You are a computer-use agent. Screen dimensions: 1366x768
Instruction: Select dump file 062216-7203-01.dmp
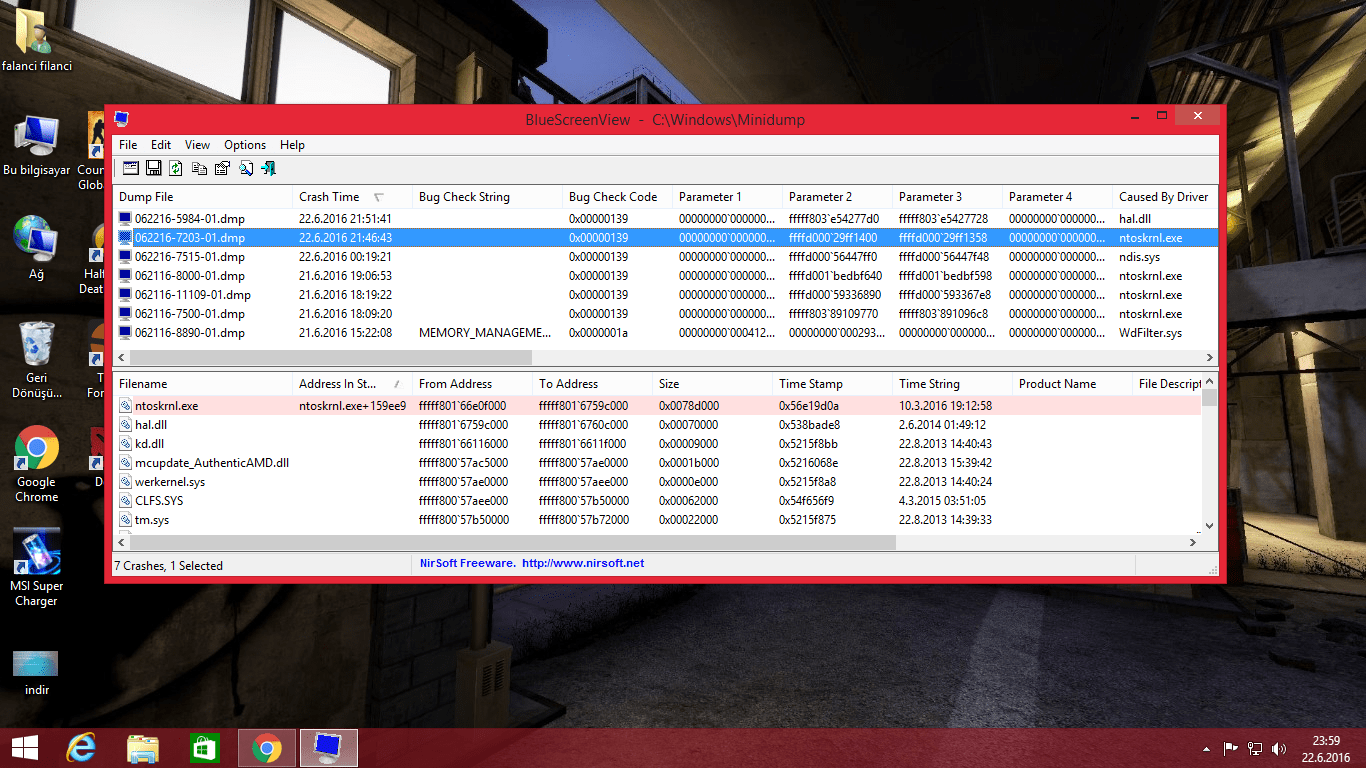click(x=665, y=238)
